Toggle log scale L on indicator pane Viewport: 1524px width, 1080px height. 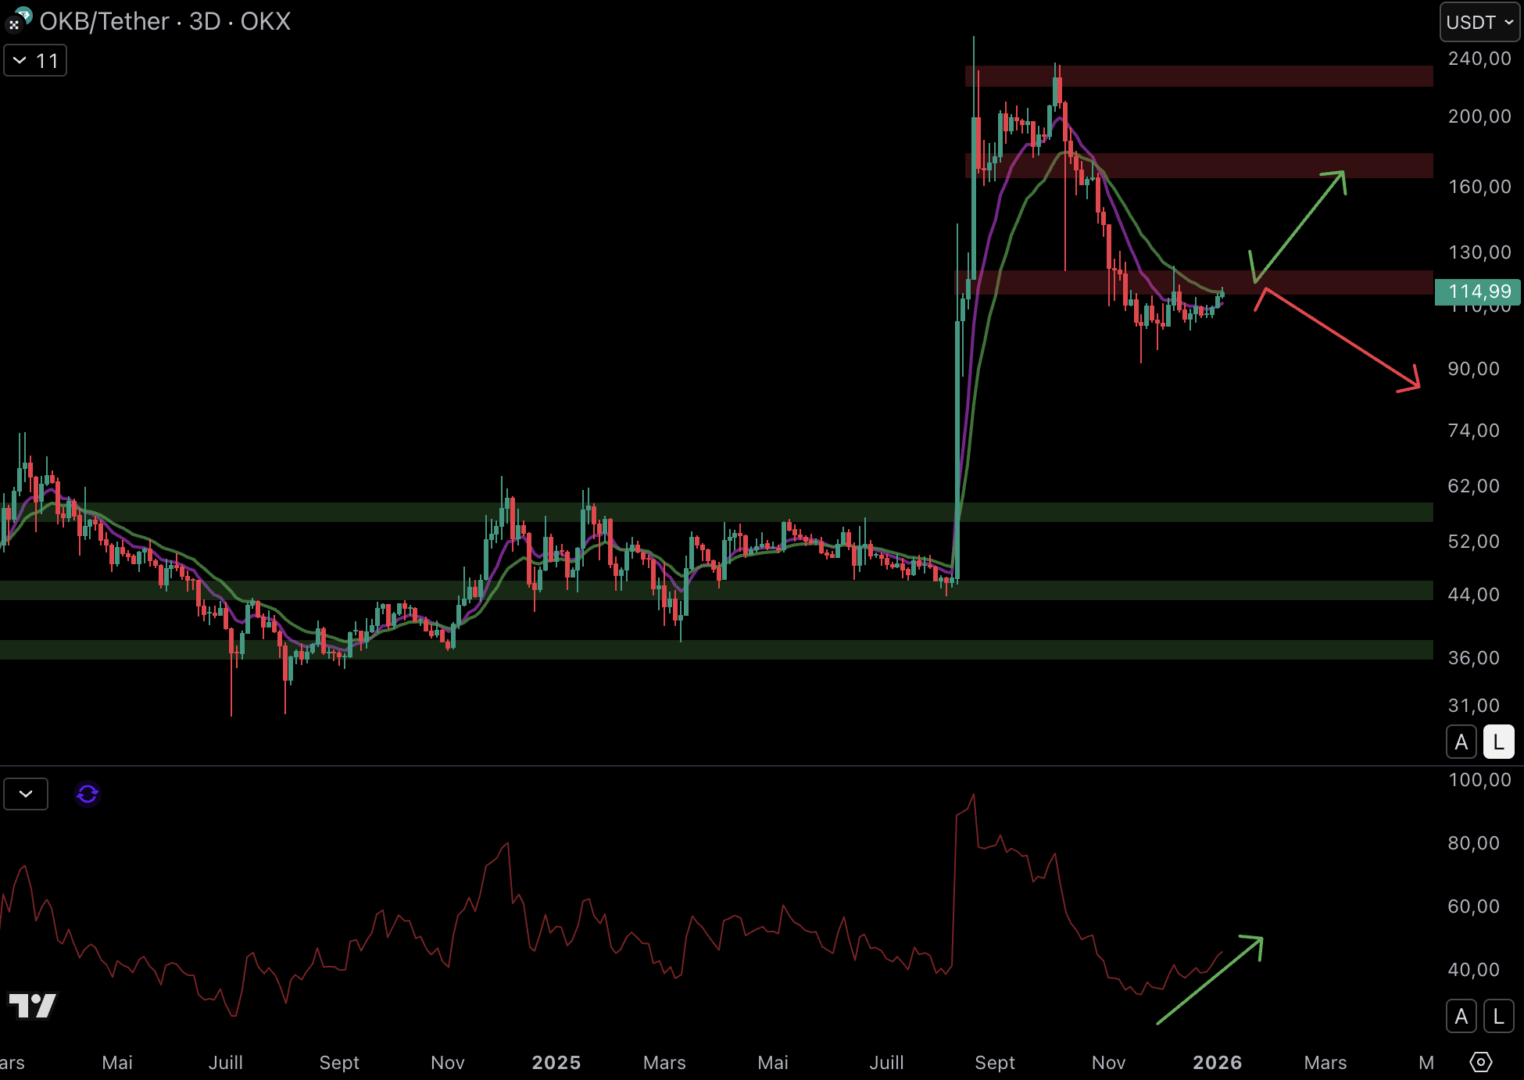coord(1498,1016)
